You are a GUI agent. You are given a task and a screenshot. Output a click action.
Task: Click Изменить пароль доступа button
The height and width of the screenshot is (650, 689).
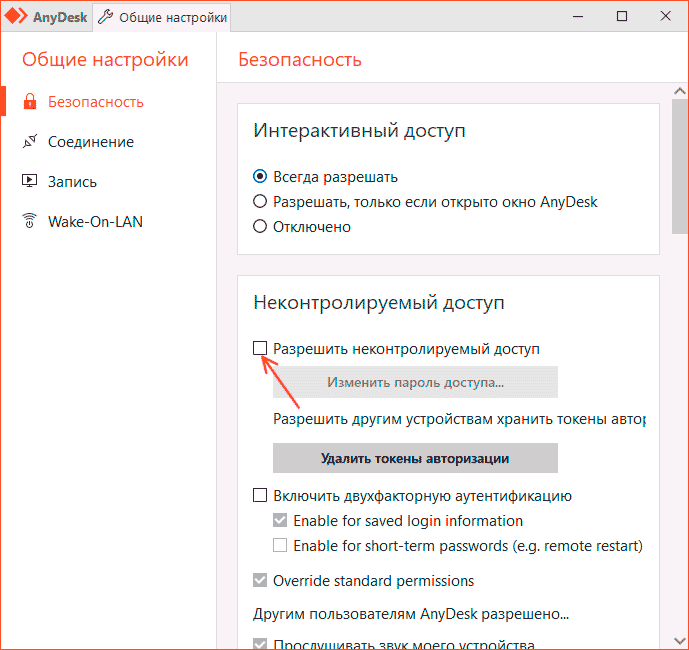coord(415,382)
